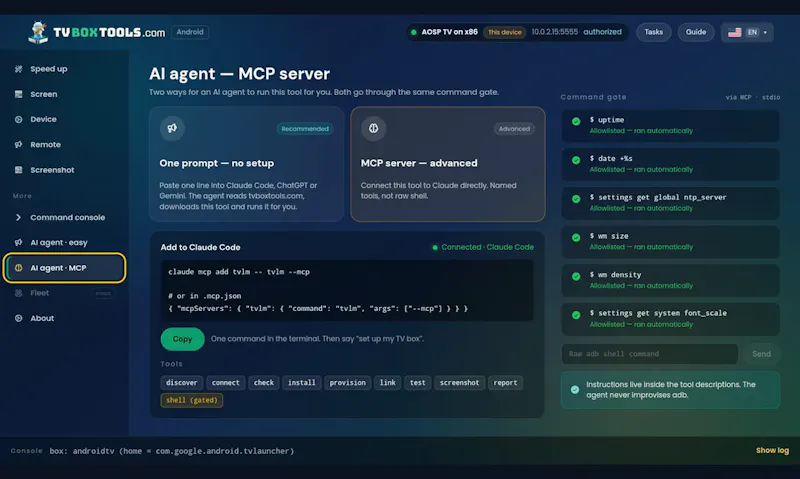Click the check tool chip
This screenshot has width=800, height=479.
point(264,383)
